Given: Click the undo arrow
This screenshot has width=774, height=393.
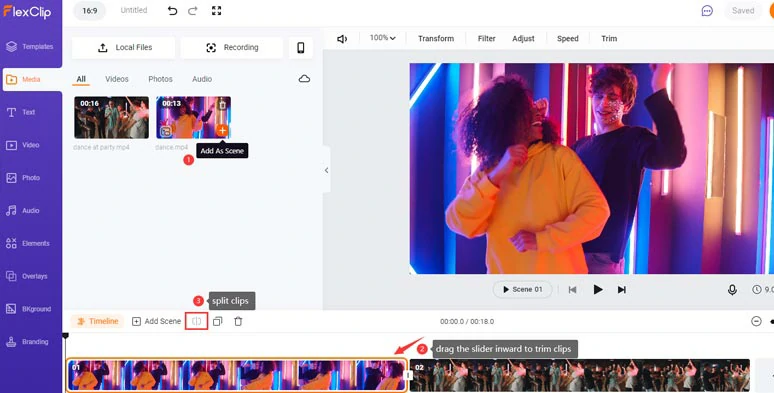Looking at the screenshot, I should point(172,10).
